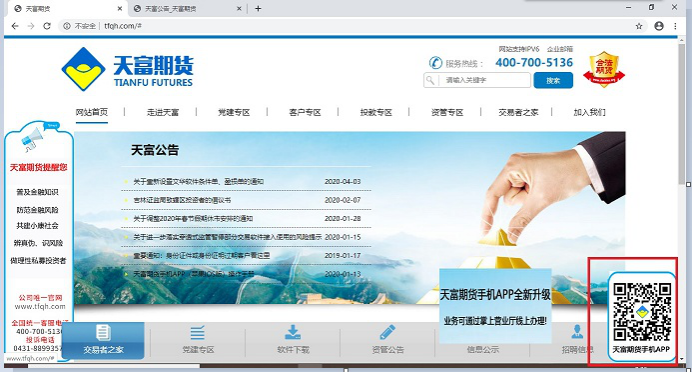Screen dimensions: 693x372
Task: Open the 客户专区 nav item
Action: pyautogui.click(x=305, y=113)
